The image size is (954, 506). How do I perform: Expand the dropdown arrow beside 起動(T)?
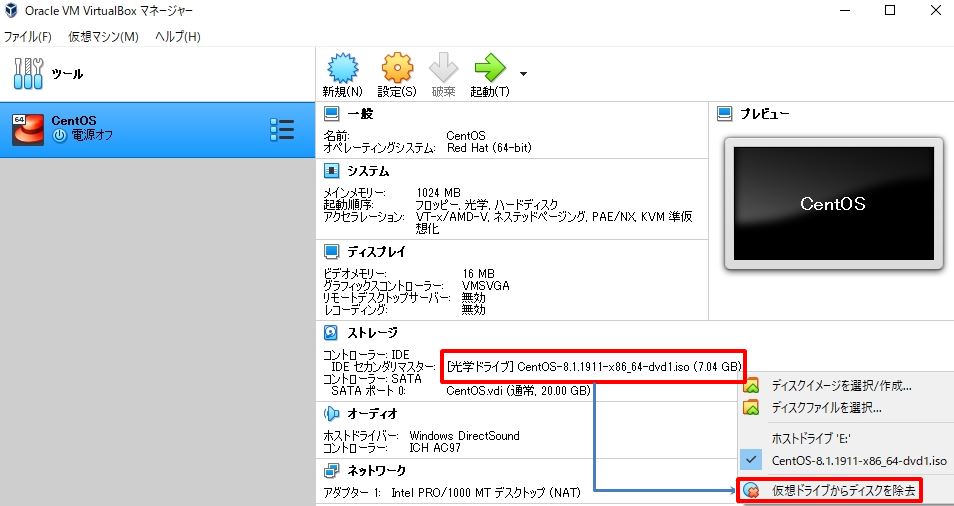(x=523, y=74)
